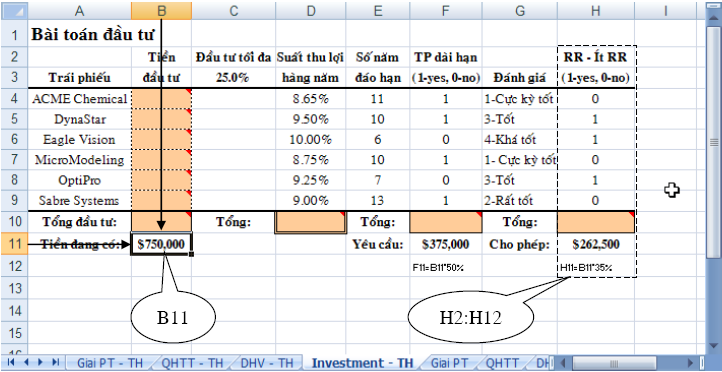Select column F header
Image resolution: width=722 pixels, height=372 pixels.
pyautogui.click(x=445, y=11)
